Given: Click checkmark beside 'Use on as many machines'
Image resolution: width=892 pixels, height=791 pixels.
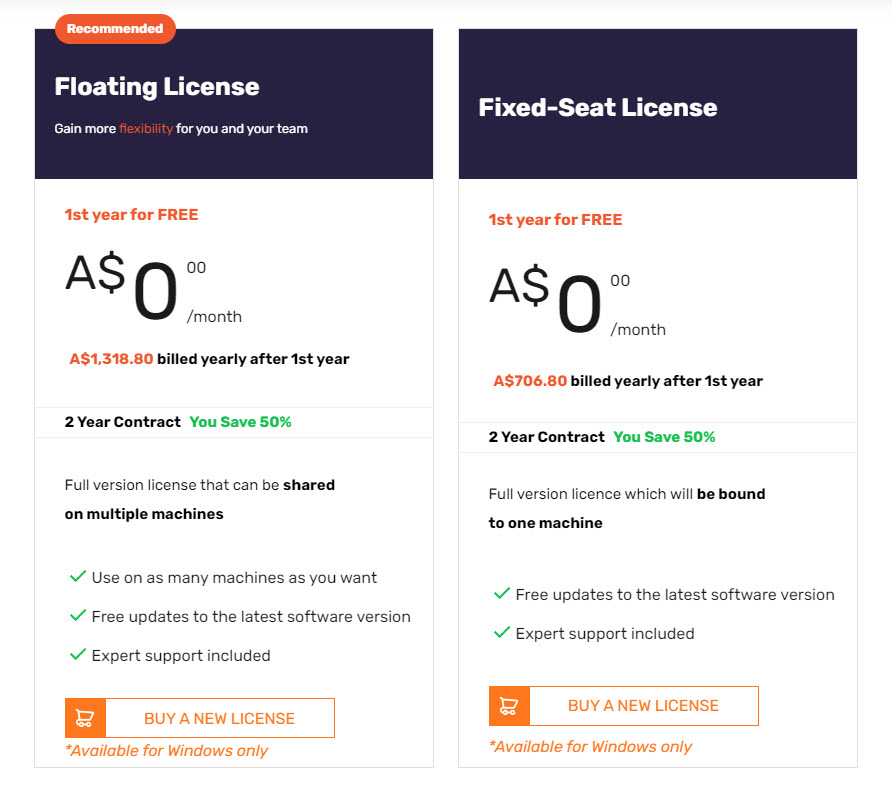Looking at the screenshot, I should tap(78, 576).
